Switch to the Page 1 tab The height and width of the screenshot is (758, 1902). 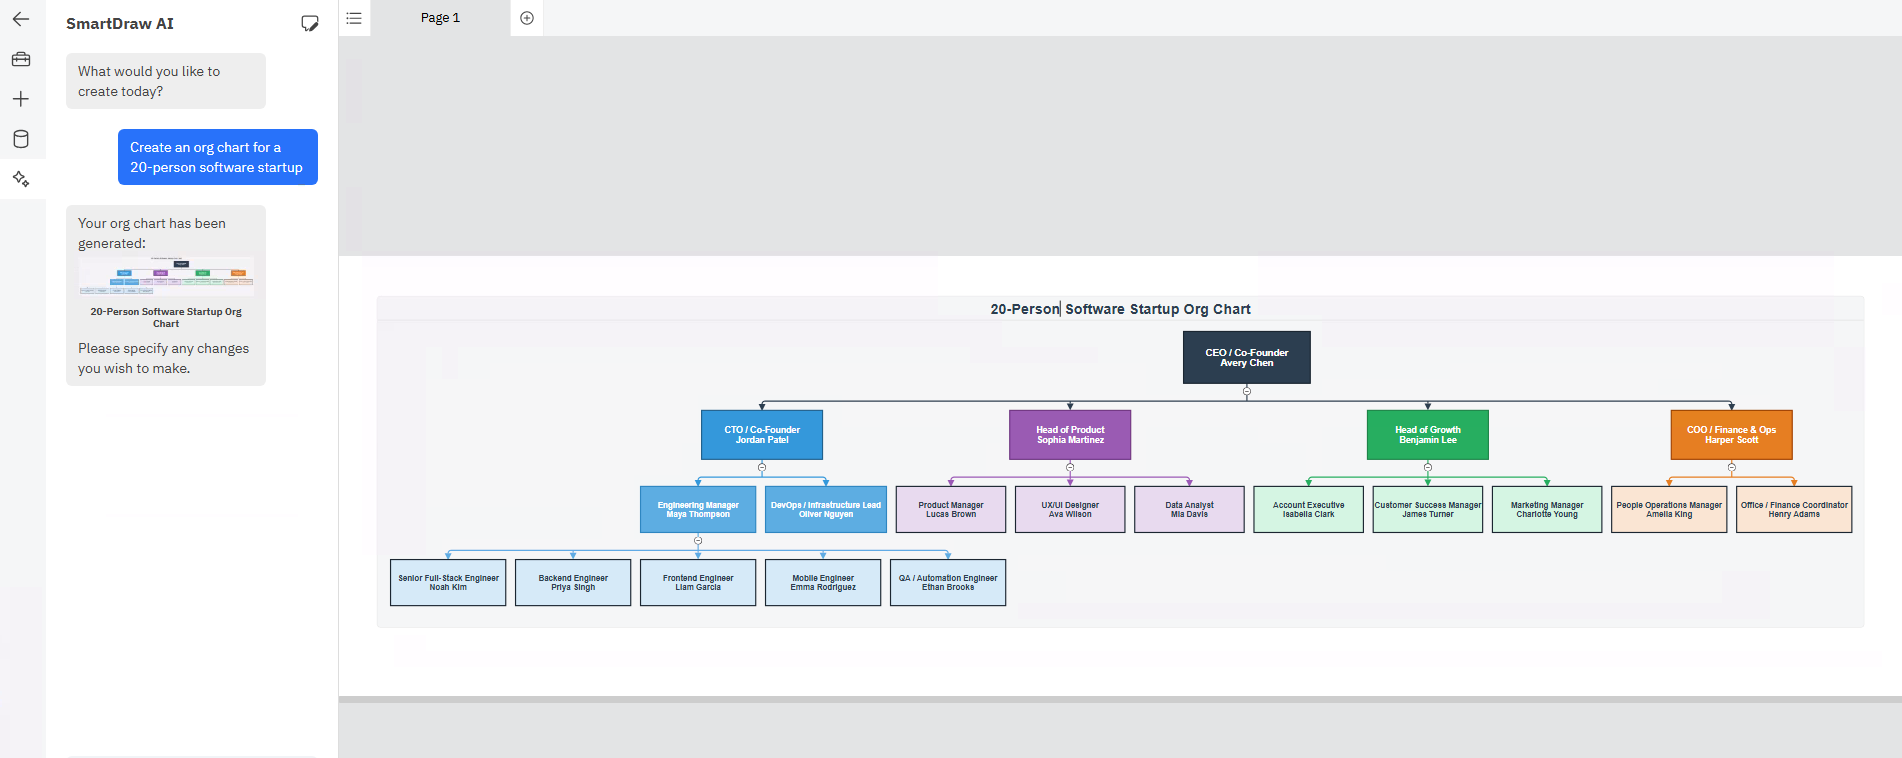pos(440,18)
